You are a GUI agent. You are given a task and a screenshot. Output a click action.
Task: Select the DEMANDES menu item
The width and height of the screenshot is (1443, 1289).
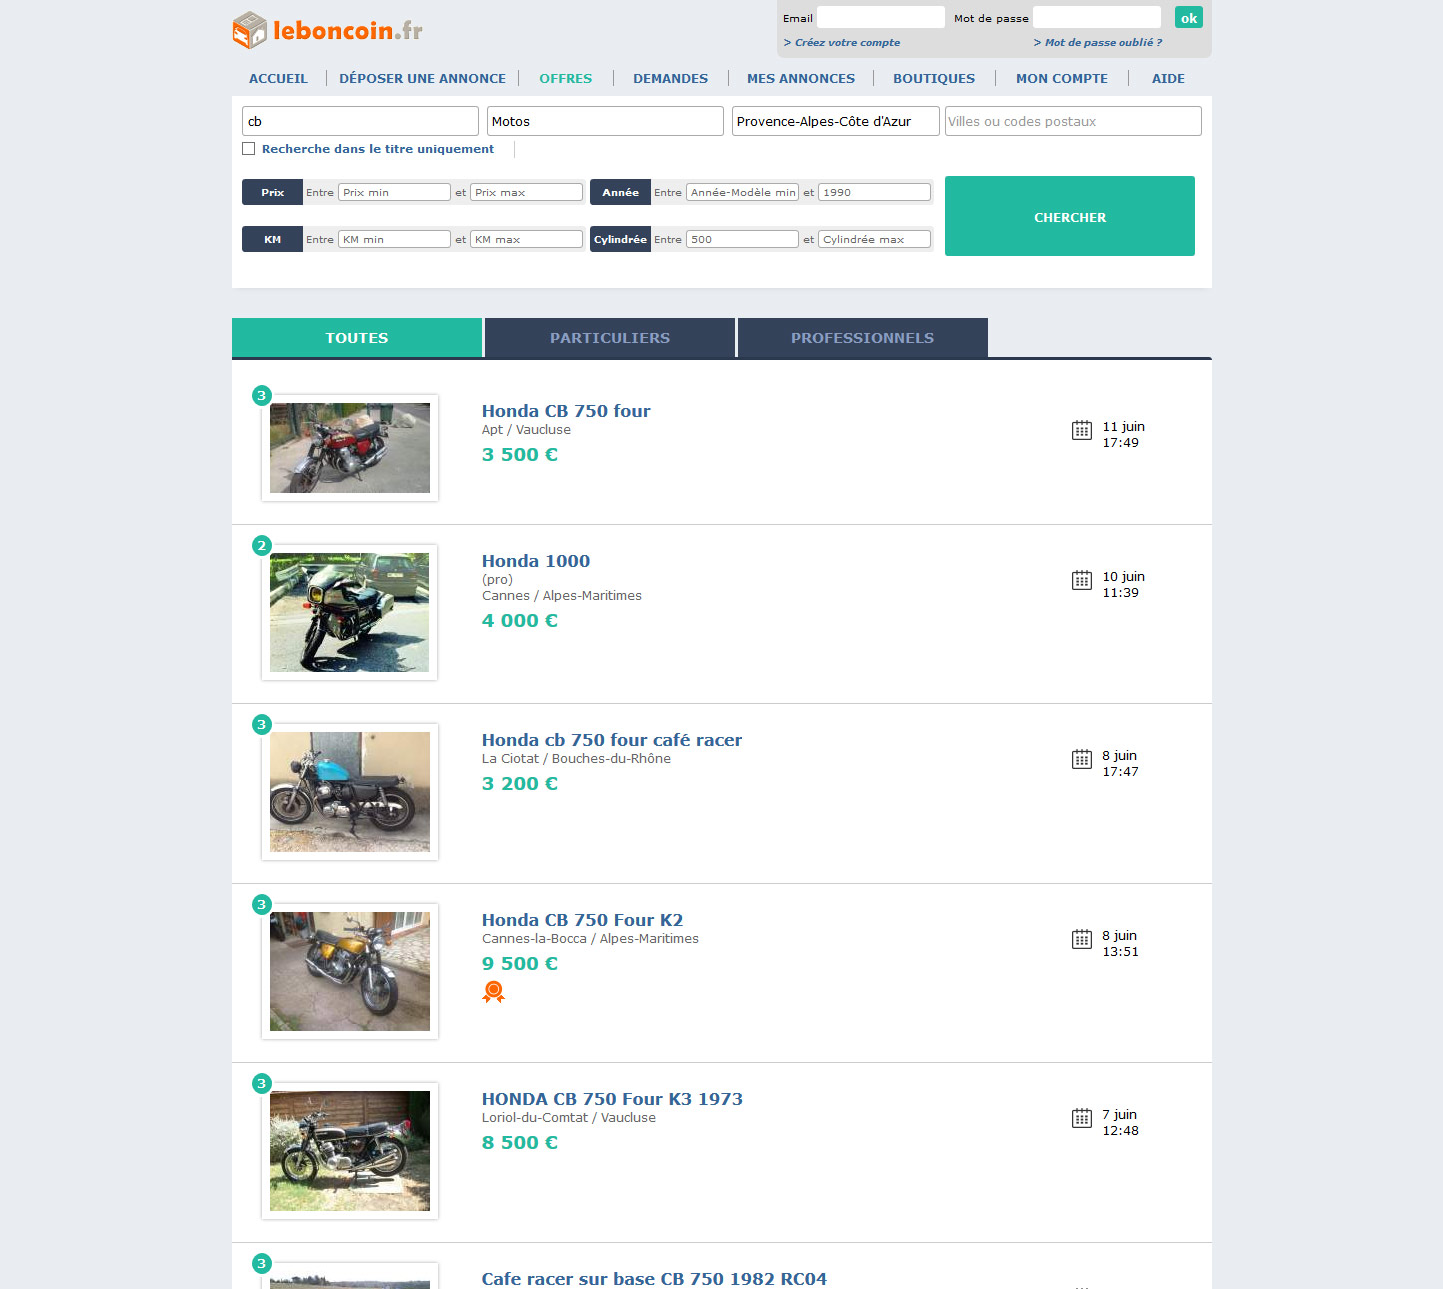(x=670, y=78)
